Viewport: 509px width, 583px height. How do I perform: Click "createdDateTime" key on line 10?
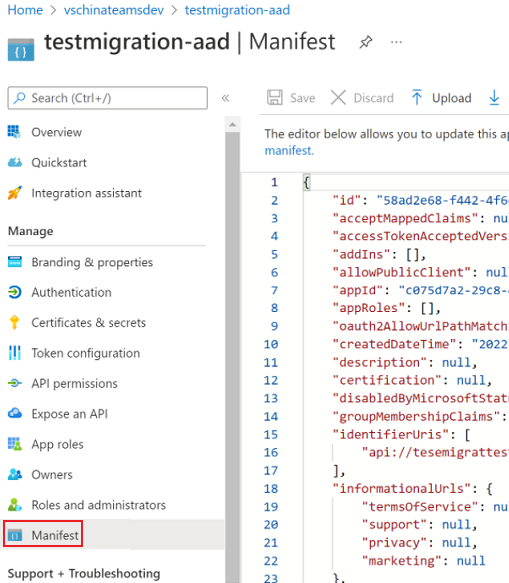394,344
